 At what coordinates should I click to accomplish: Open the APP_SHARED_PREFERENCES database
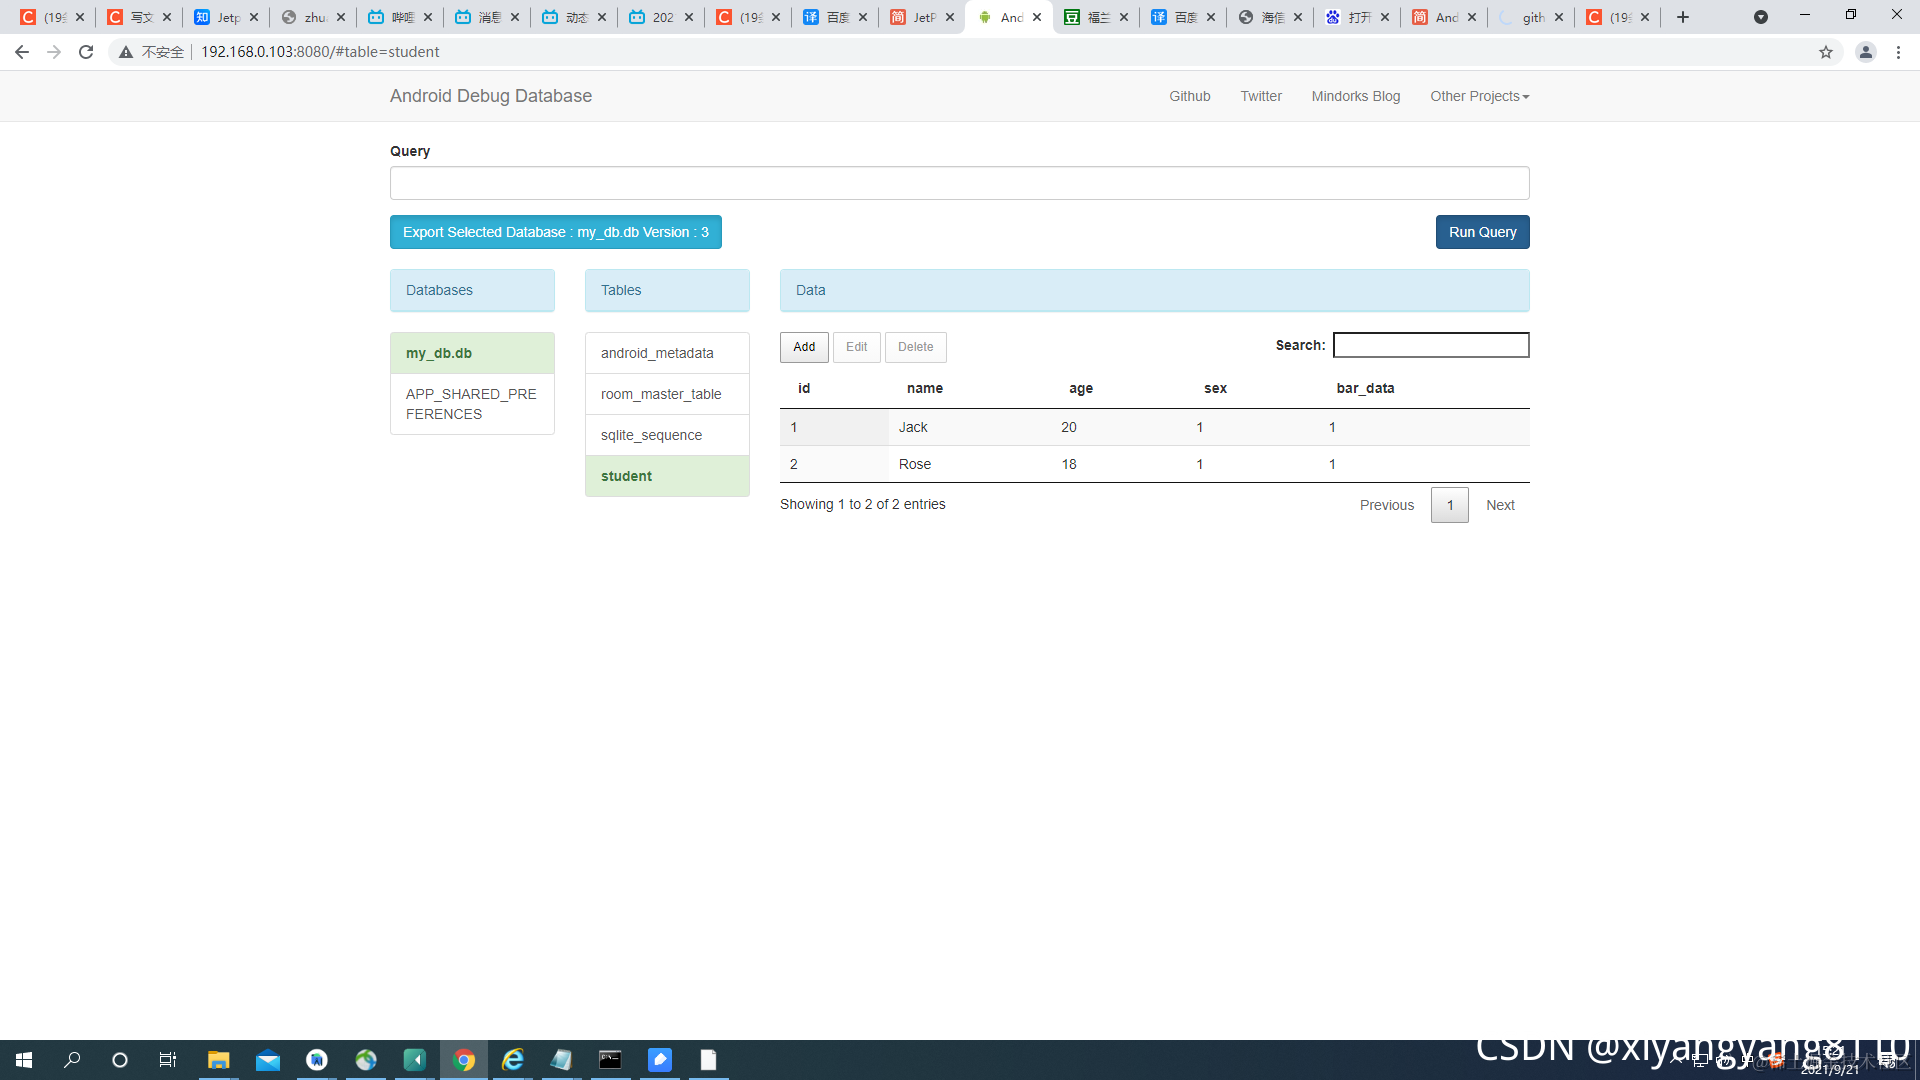471,404
